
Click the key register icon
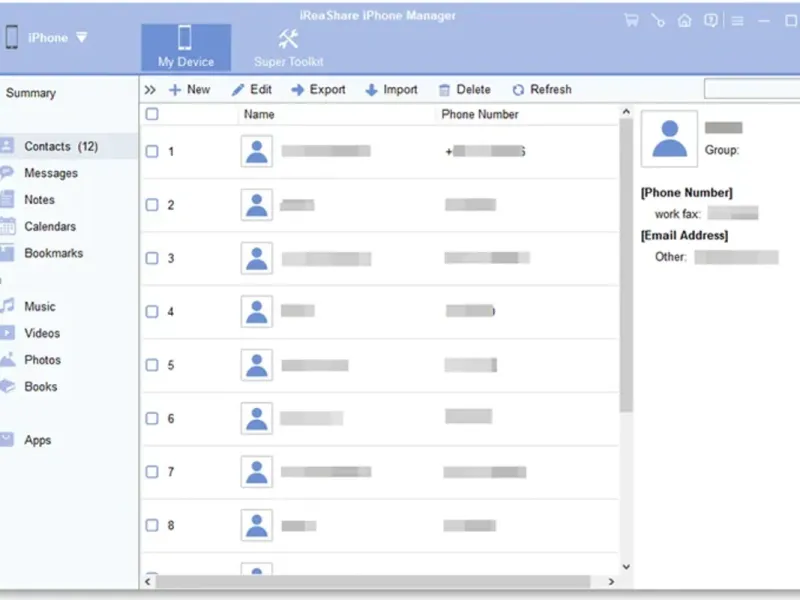point(658,20)
